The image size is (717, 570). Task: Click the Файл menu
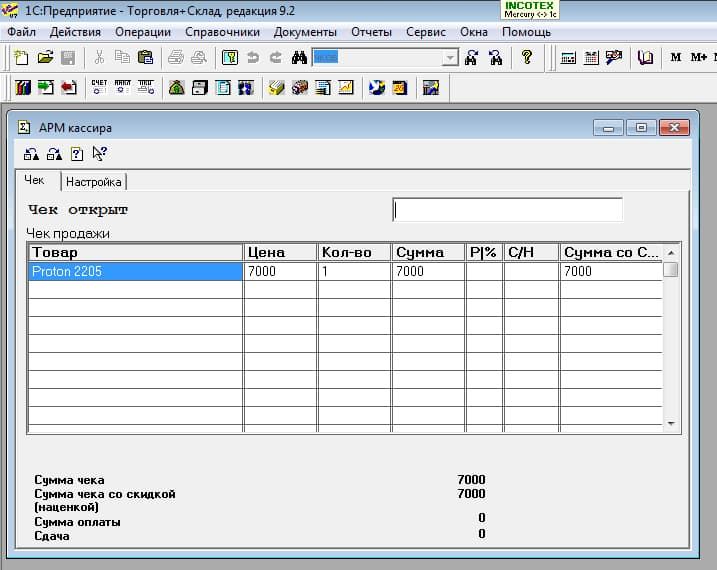click(x=21, y=32)
